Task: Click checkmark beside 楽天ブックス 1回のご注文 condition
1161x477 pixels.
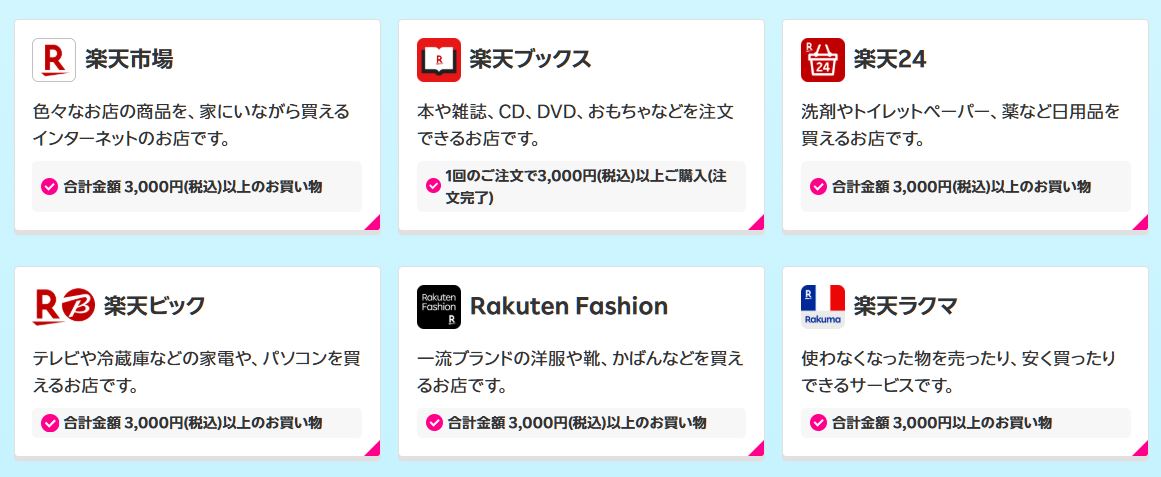Action: coord(434,185)
